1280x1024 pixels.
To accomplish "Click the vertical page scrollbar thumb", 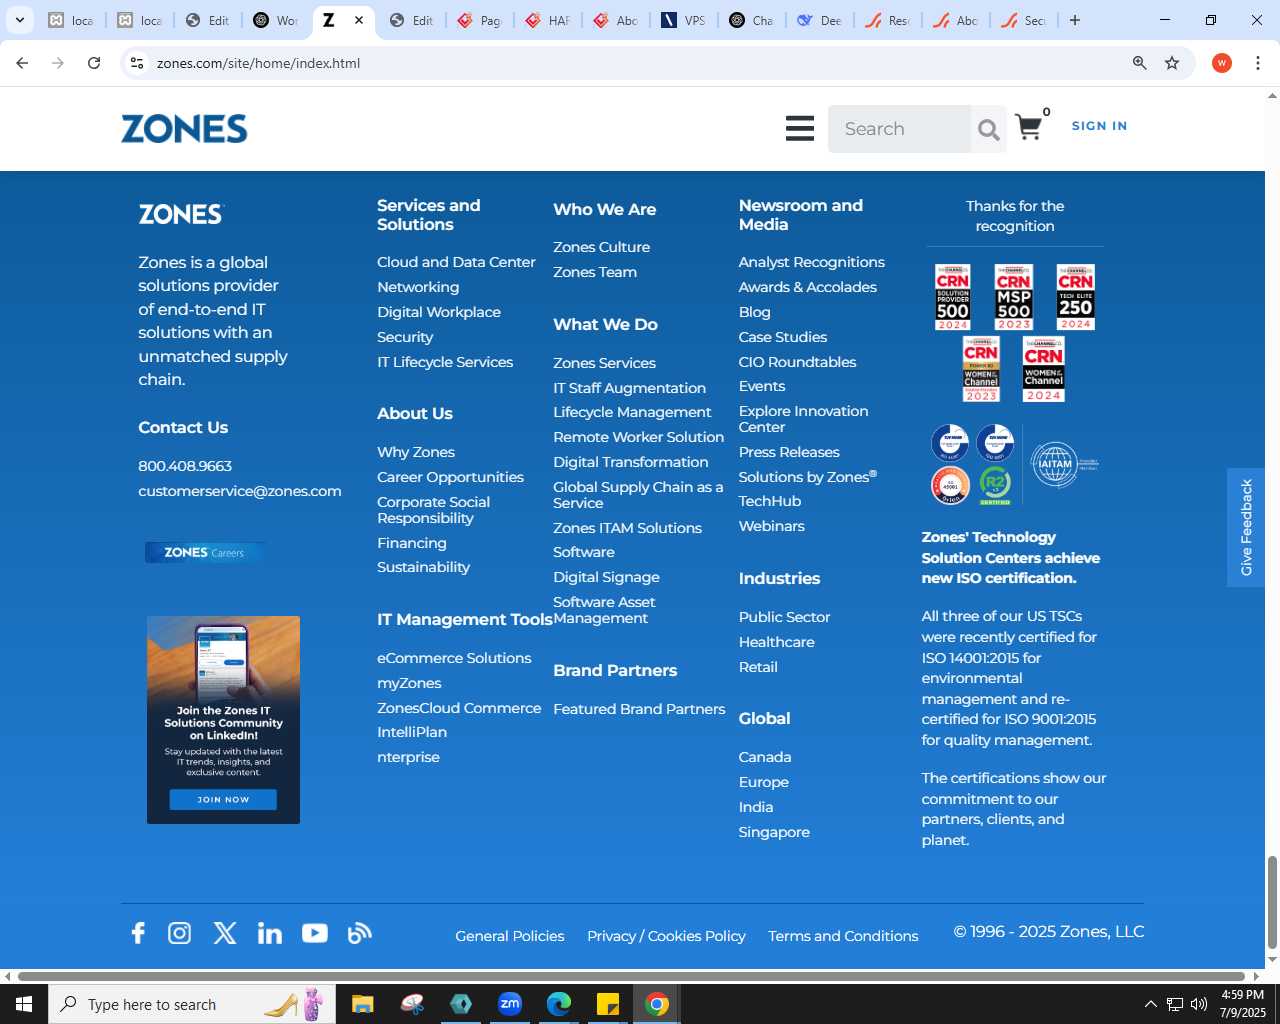I will coord(1272,902).
